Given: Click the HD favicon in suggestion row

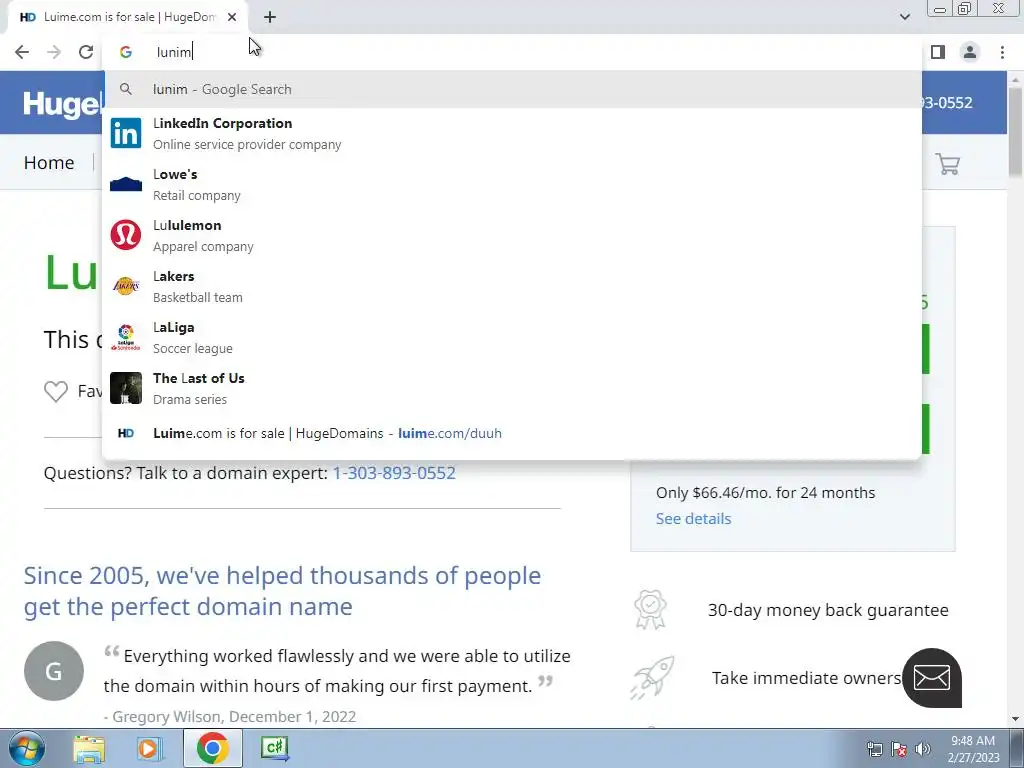Looking at the screenshot, I should 126,433.
